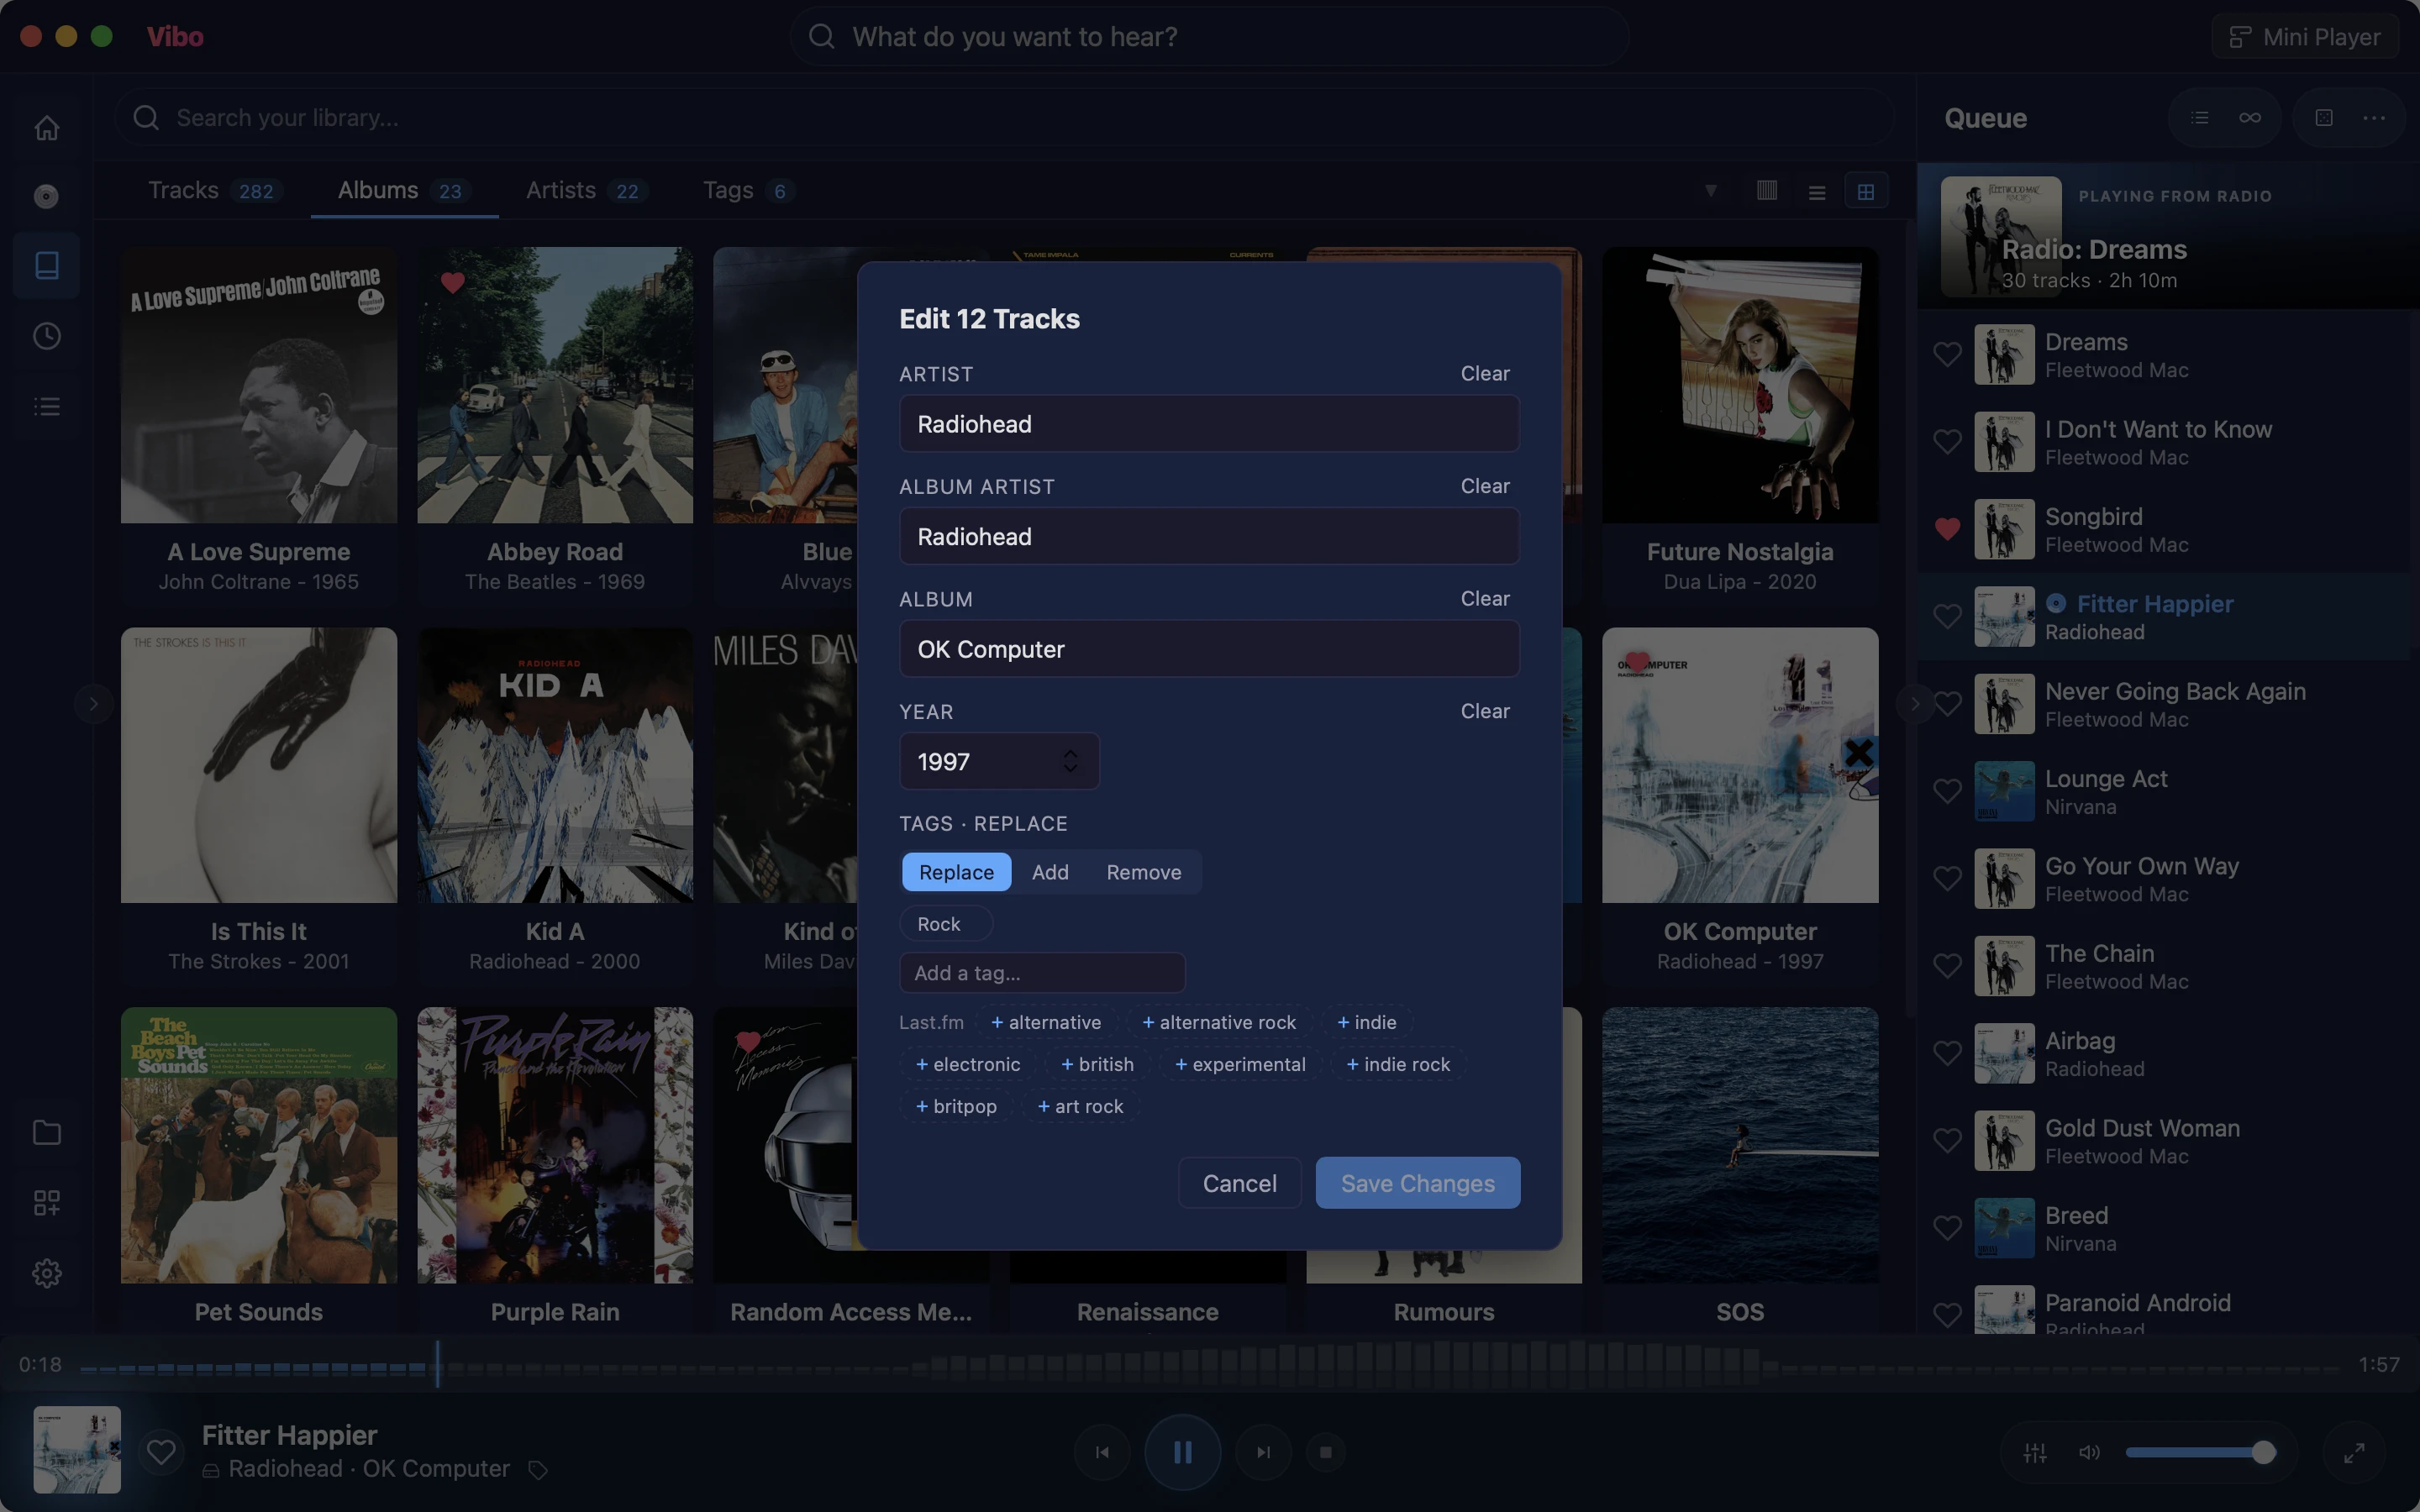The height and width of the screenshot is (1512, 2420).
Task: Clear the Album Artist field
Action: 1485,486
